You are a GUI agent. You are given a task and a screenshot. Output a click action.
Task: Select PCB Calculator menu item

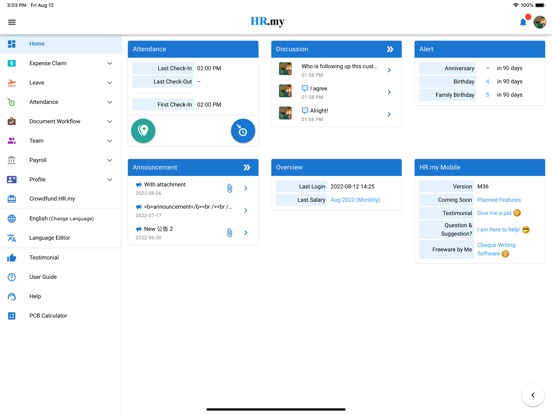(61, 316)
